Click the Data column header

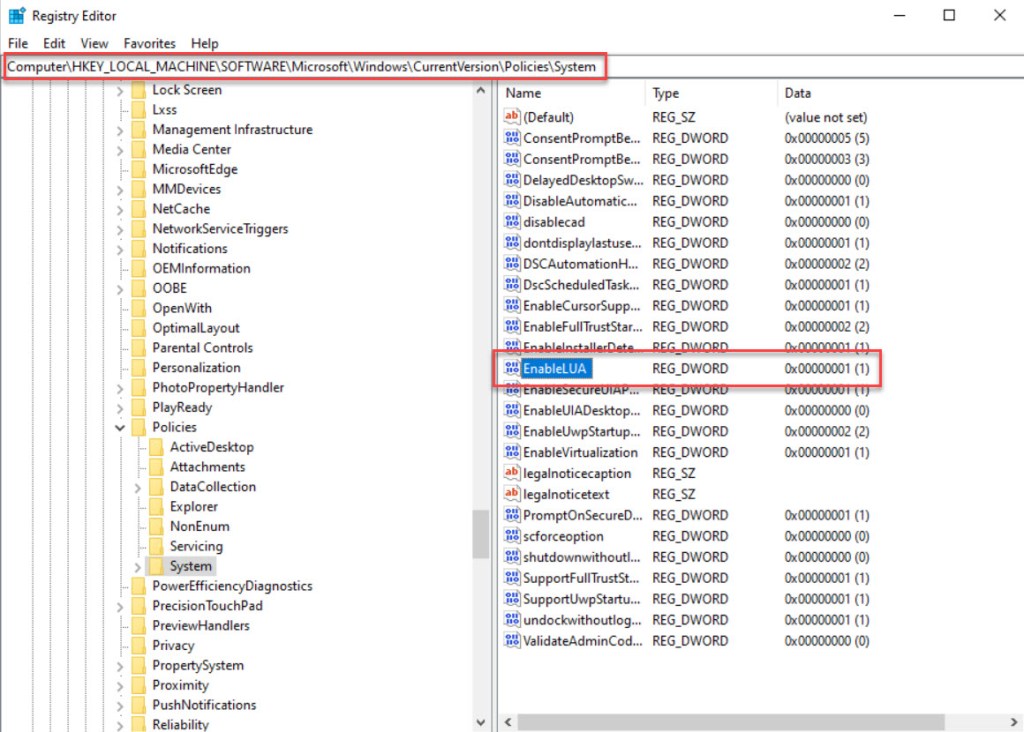tap(797, 93)
